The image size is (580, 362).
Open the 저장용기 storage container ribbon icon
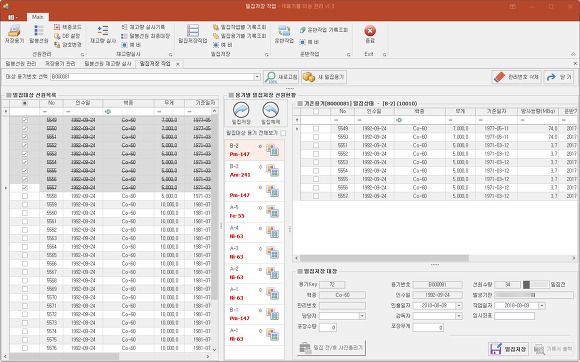[x=14, y=34]
